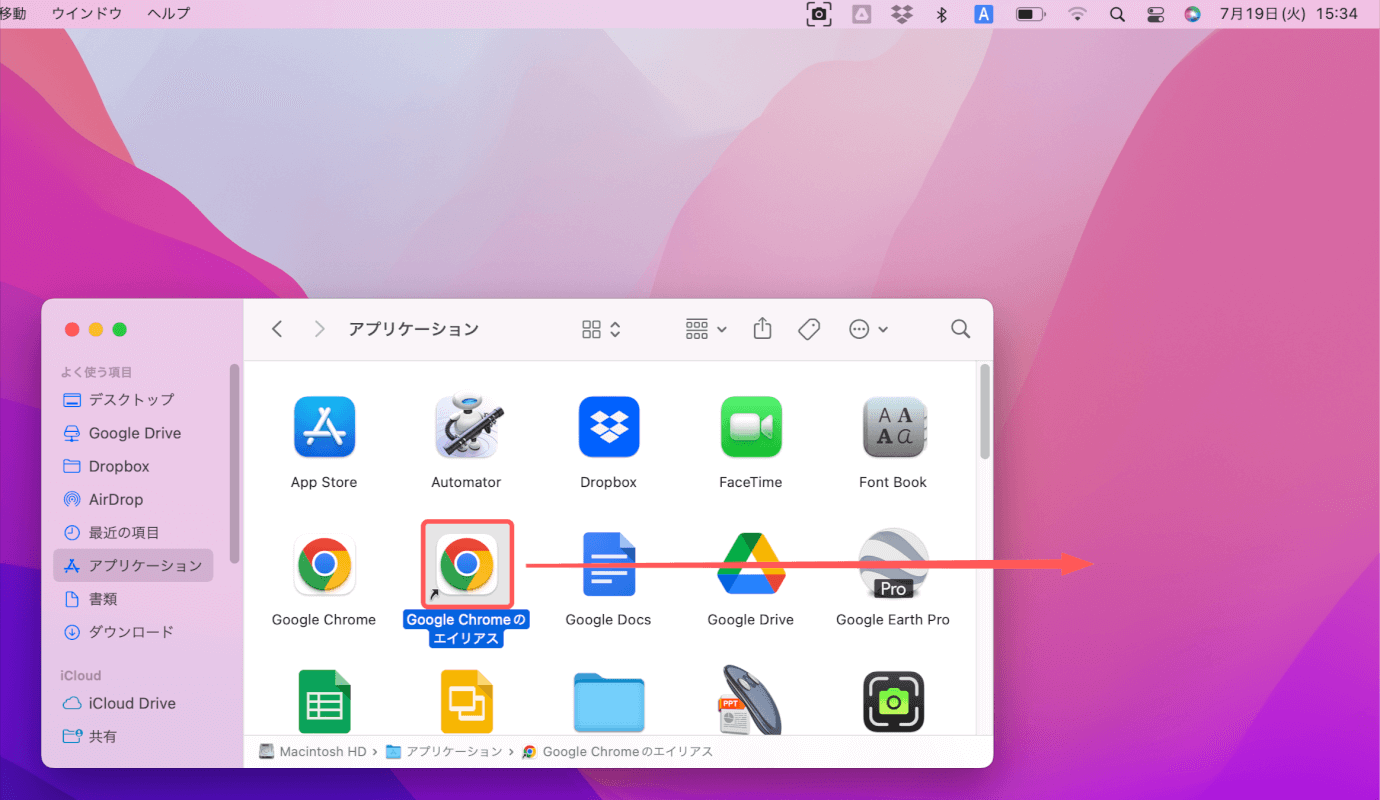Click the file list vertical scrollbar
Viewport: 1380px width, 800px height.
(x=985, y=412)
